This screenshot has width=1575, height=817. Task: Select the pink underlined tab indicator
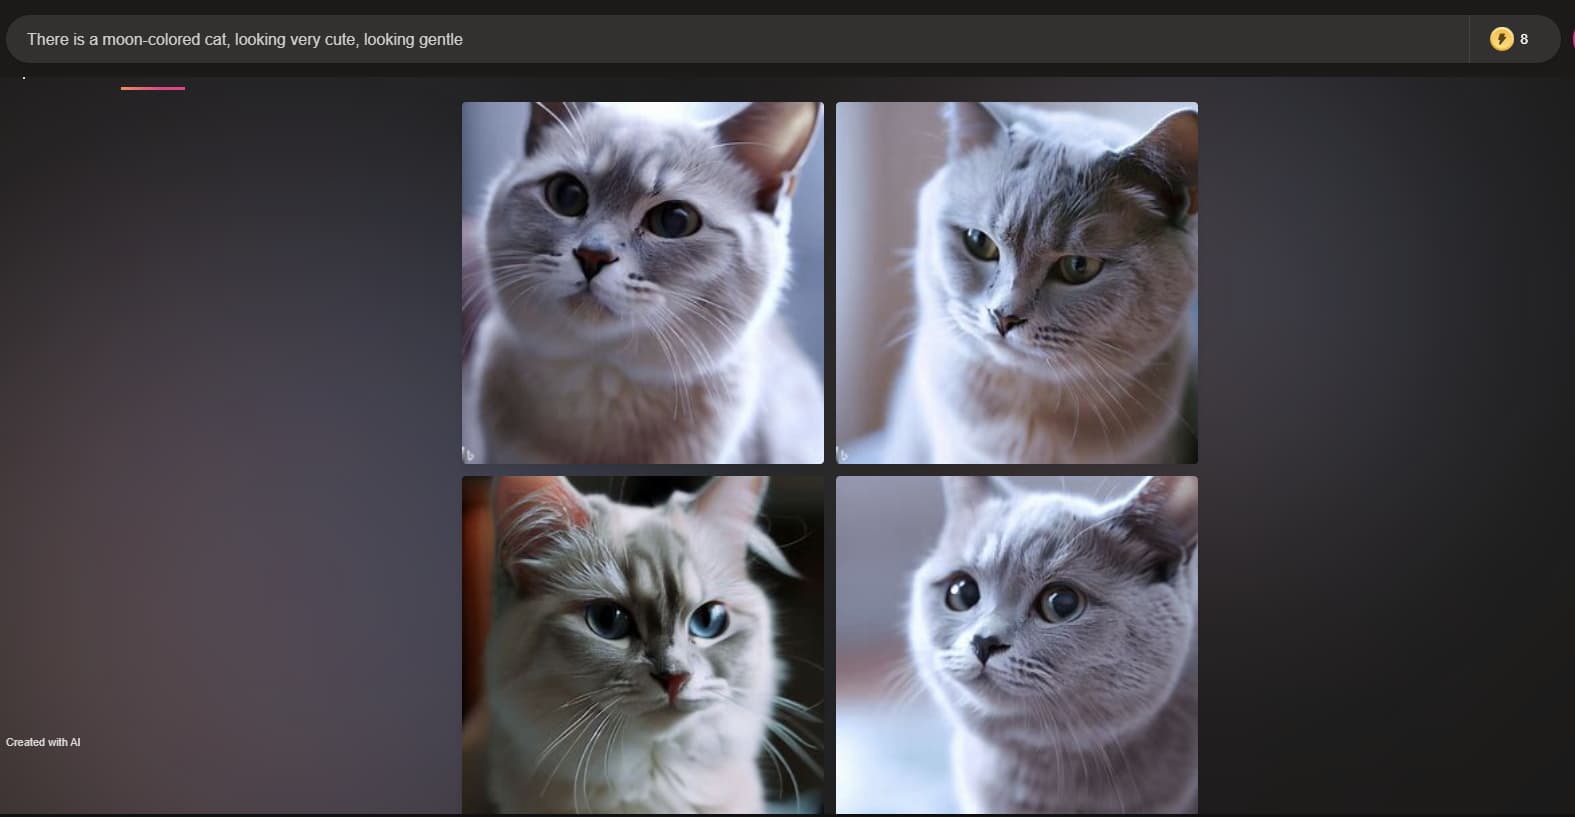pyautogui.click(x=153, y=88)
